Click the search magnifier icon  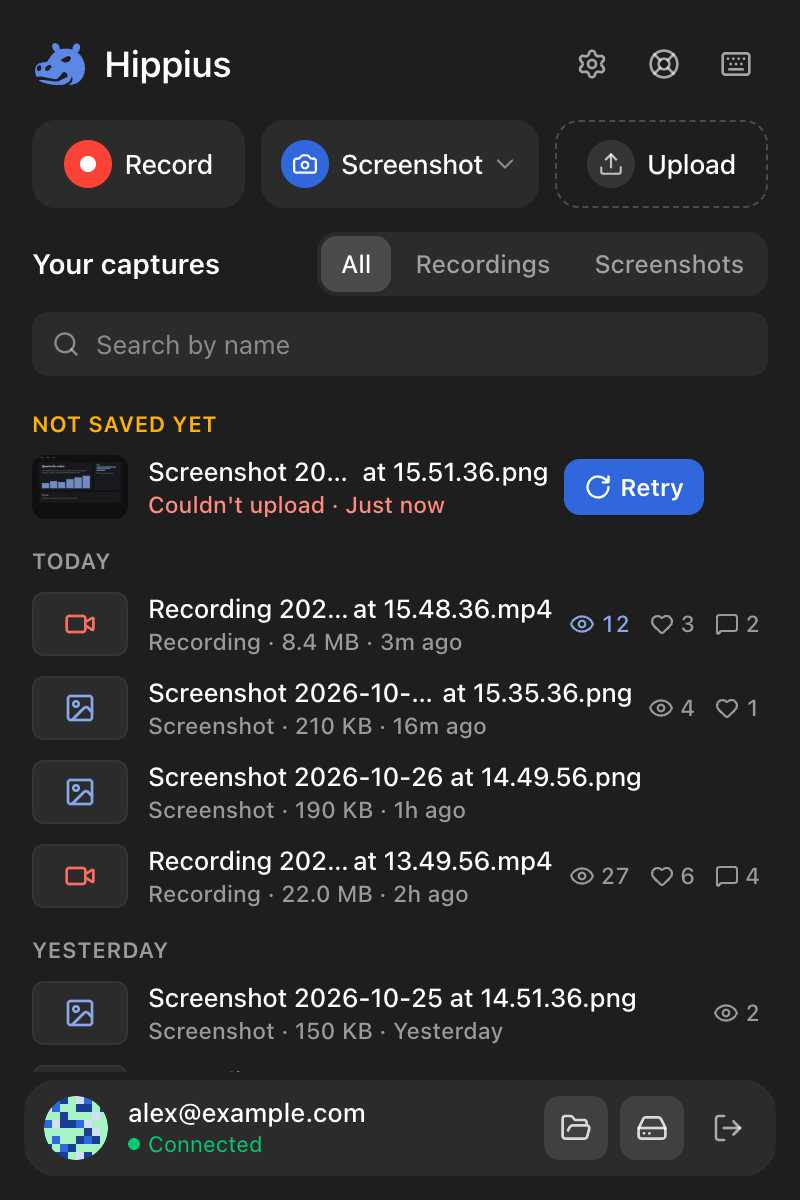(66, 345)
